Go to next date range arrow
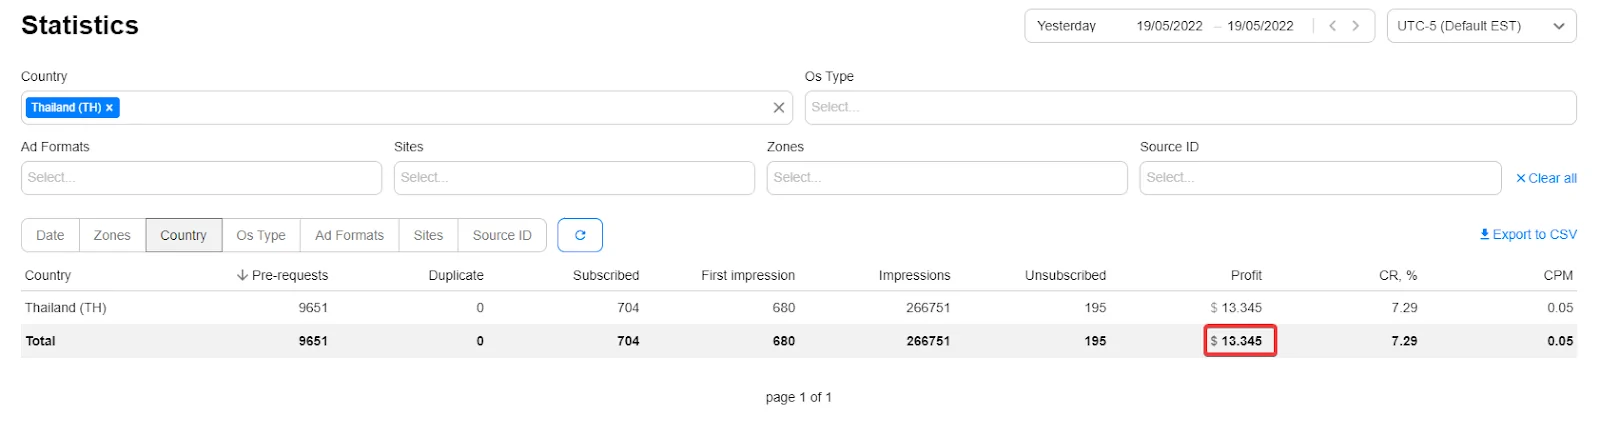This screenshot has height=437, width=1600. 1356,26
